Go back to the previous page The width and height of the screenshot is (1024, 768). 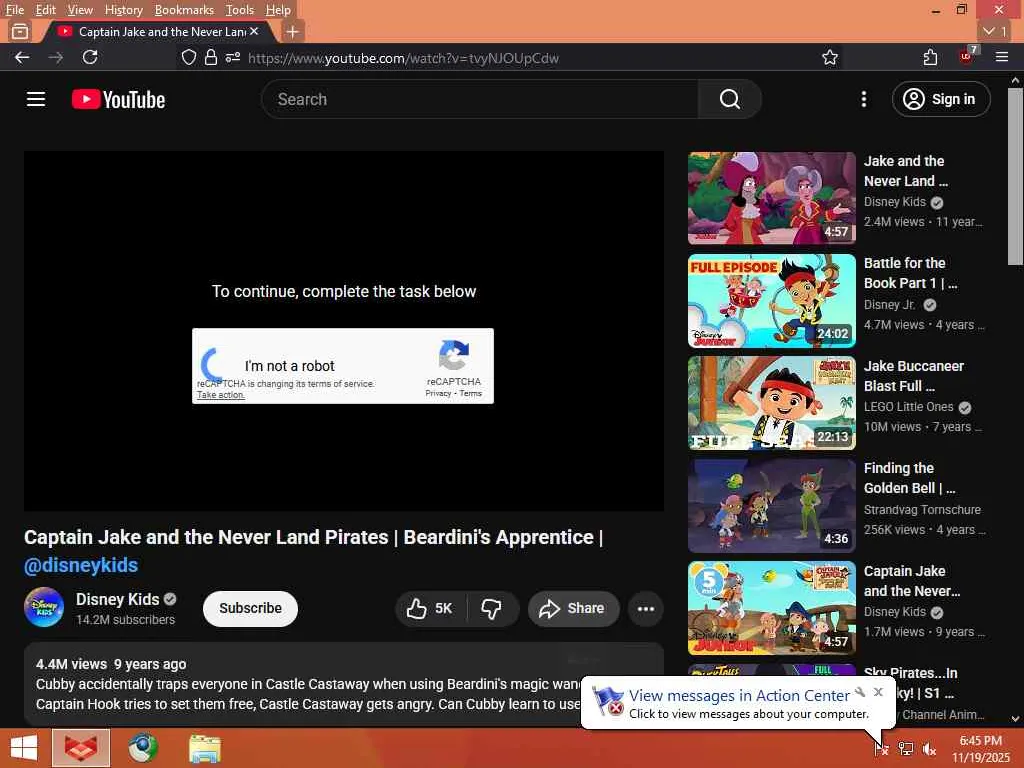22,57
